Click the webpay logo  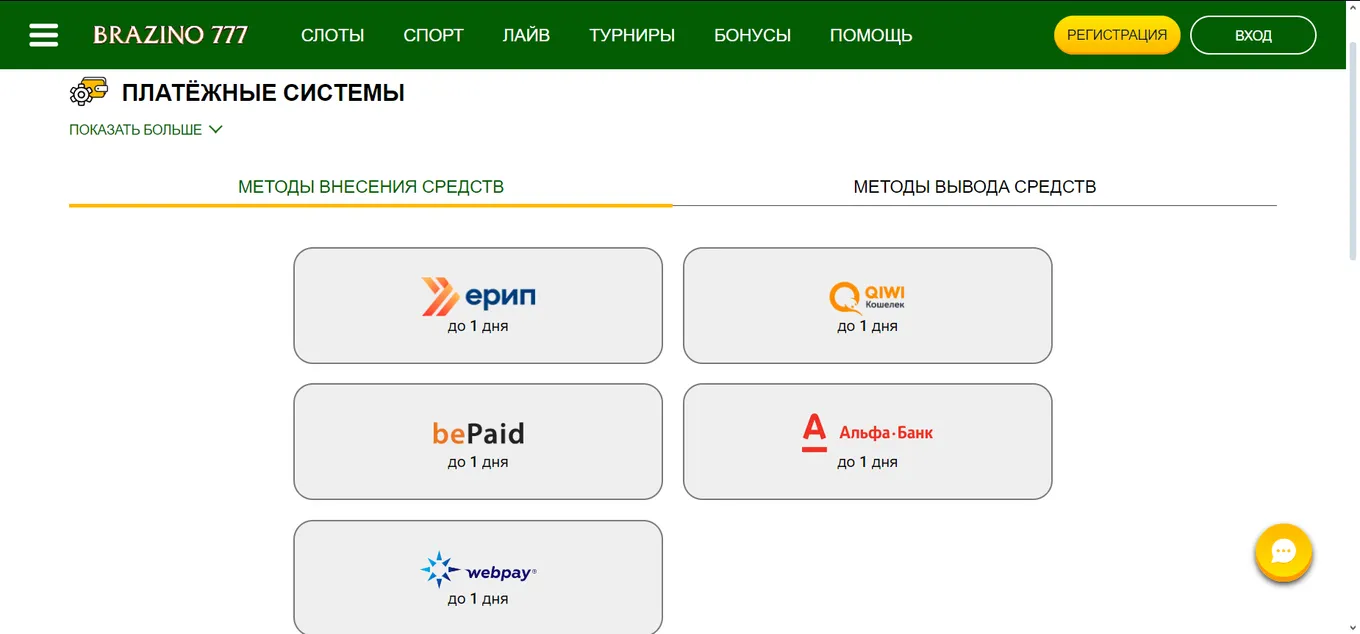478,570
